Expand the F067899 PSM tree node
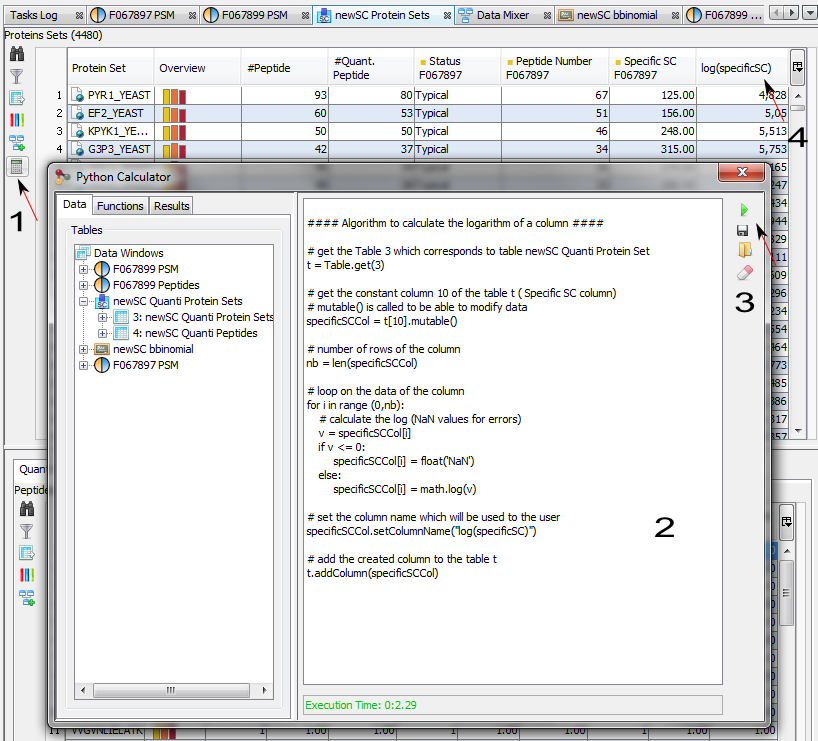The image size is (818, 741). point(84,269)
